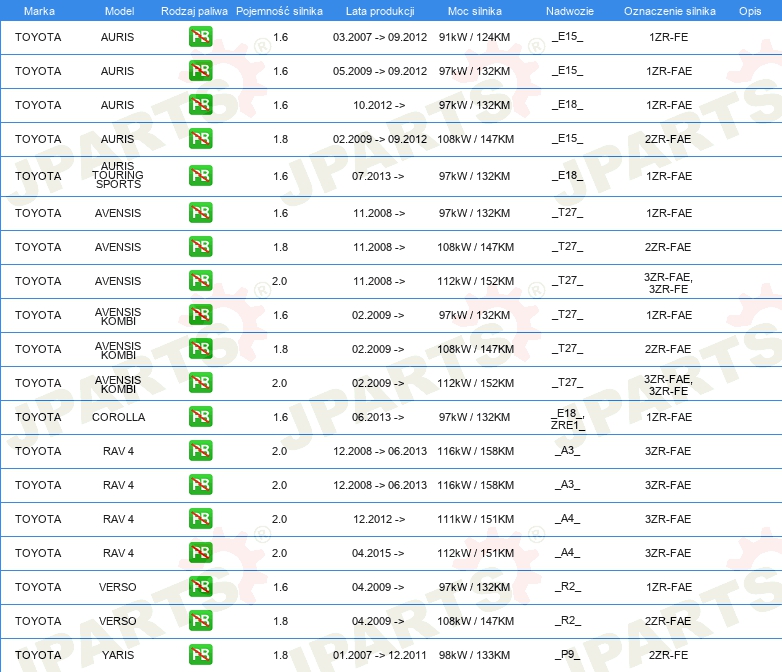Click the fuel icon in the Corolla row

(x=200, y=417)
